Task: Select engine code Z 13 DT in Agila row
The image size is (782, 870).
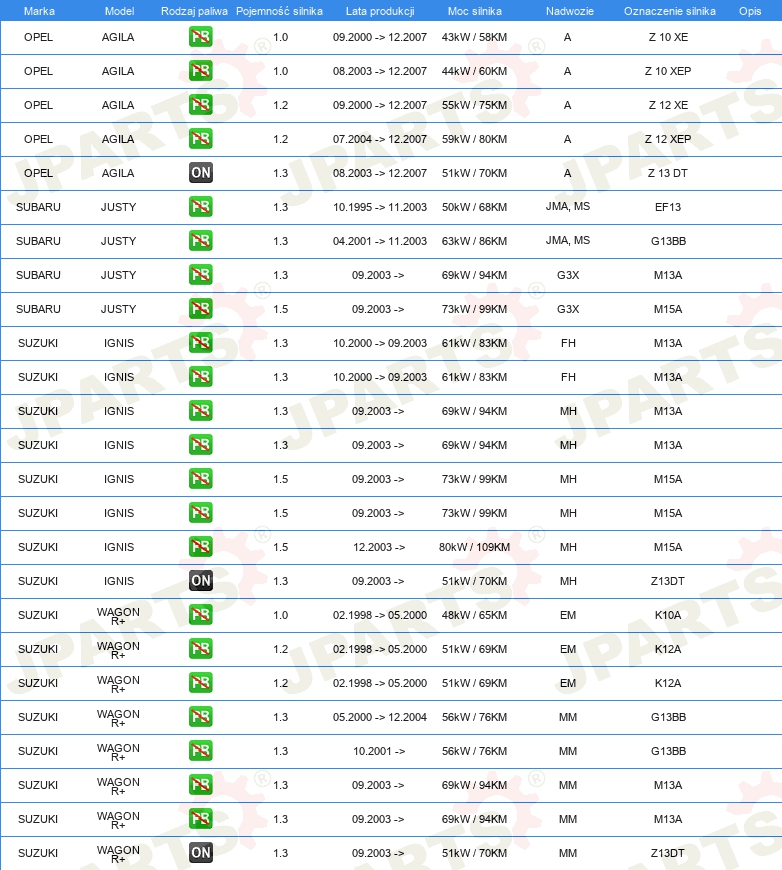Action: coord(668,173)
